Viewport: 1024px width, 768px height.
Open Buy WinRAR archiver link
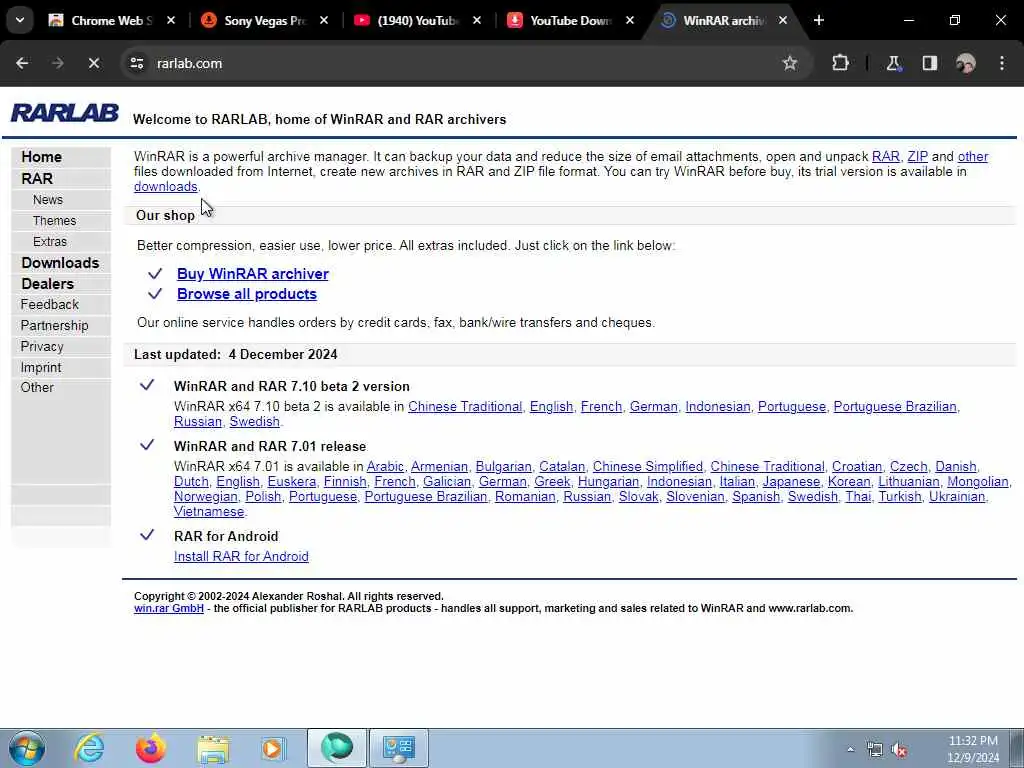click(x=253, y=274)
